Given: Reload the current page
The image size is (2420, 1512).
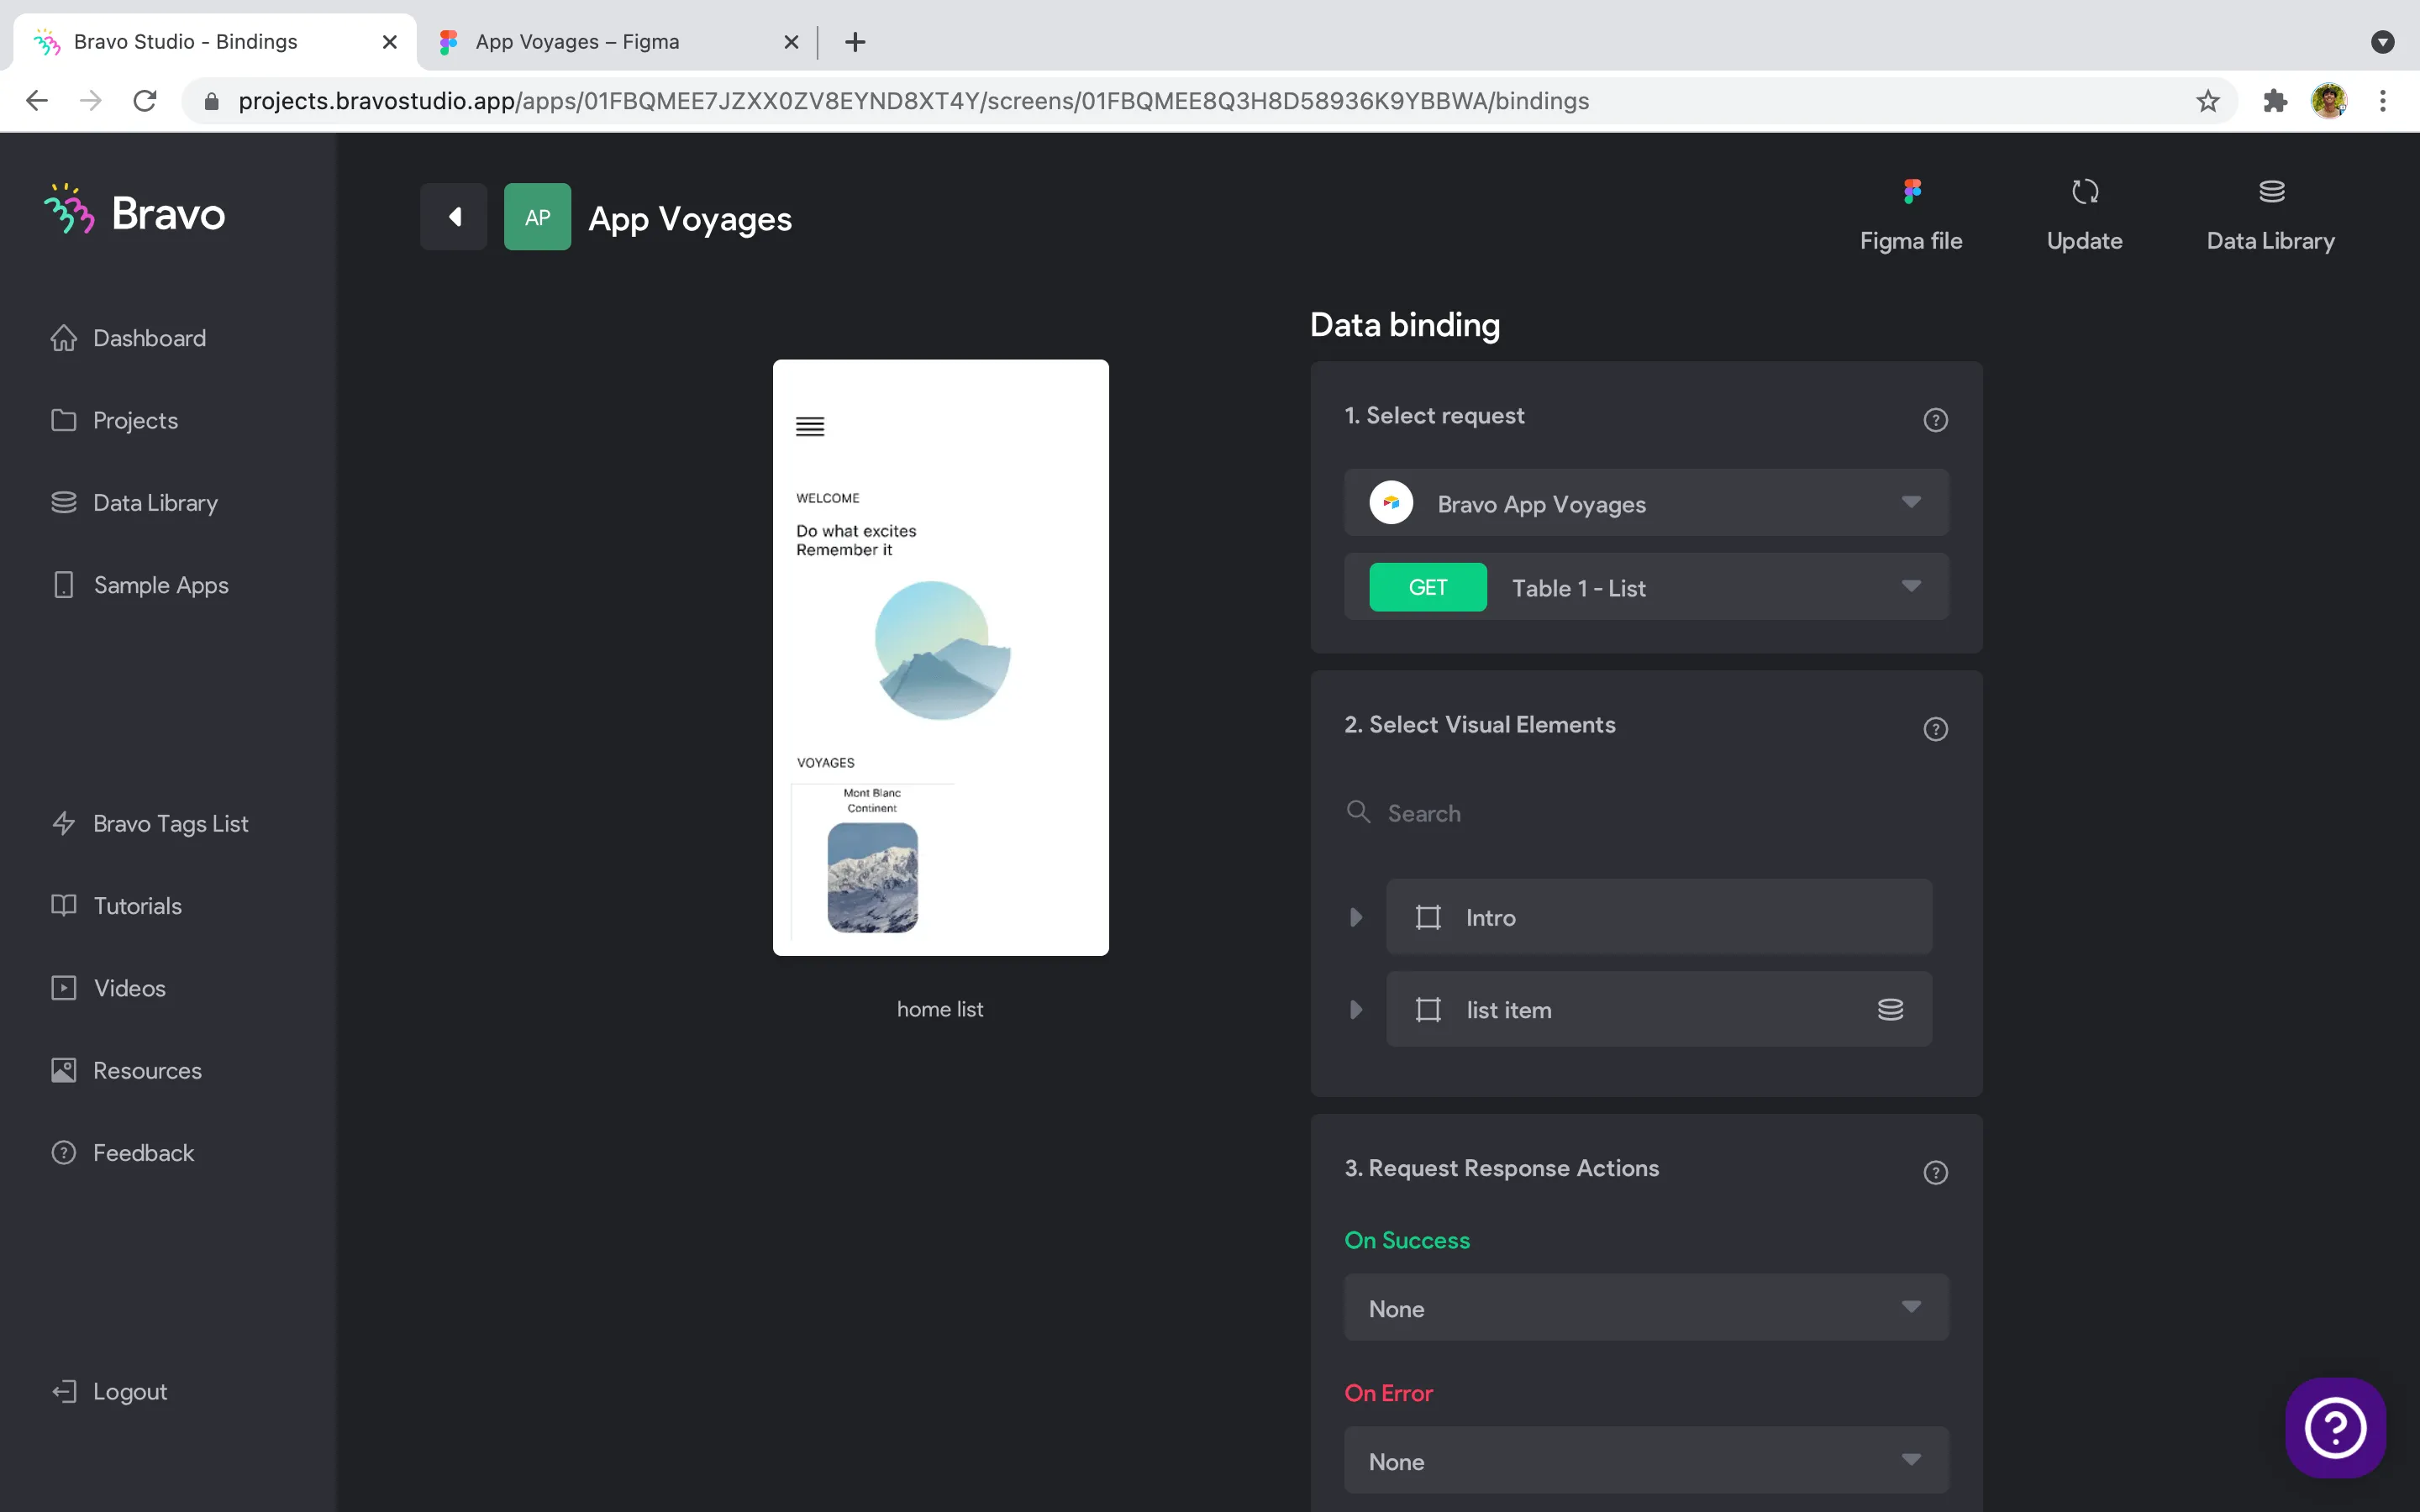Looking at the screenshot, I should [145, 101].
